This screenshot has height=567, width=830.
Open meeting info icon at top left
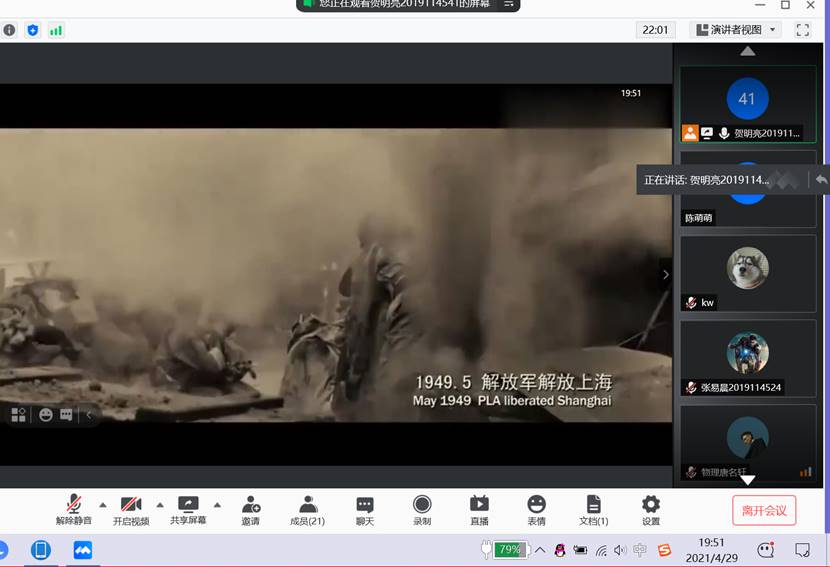(10, 30)
